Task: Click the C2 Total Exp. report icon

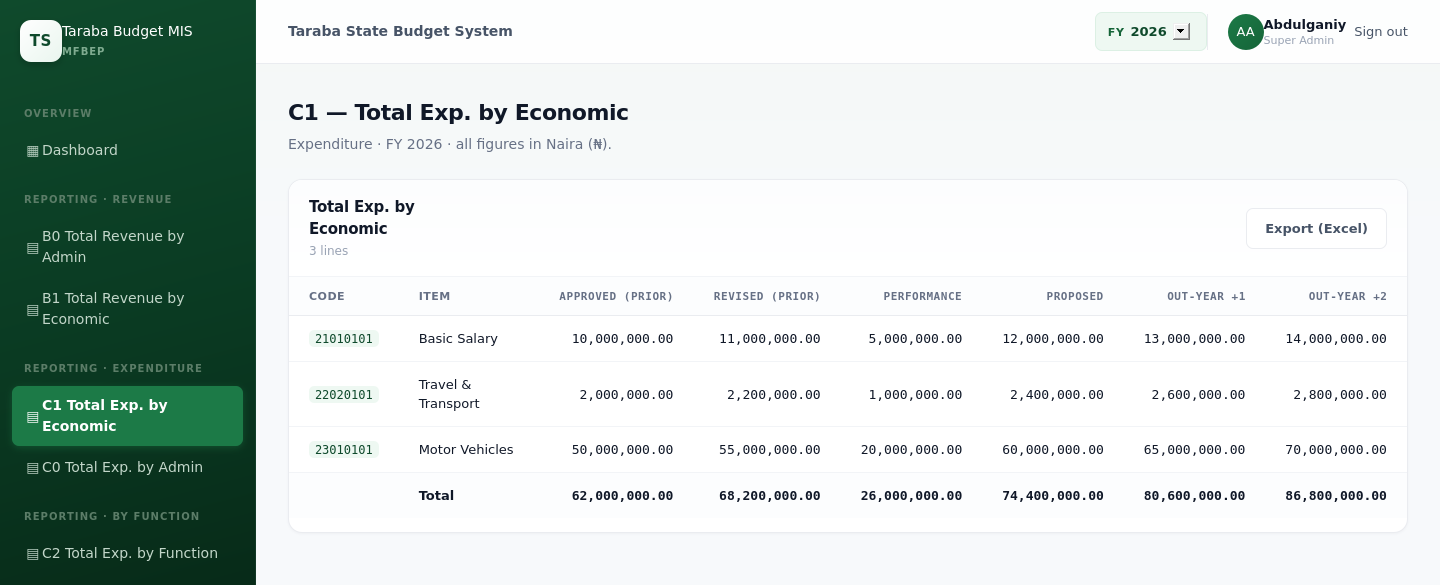Action: click(33, 553)
